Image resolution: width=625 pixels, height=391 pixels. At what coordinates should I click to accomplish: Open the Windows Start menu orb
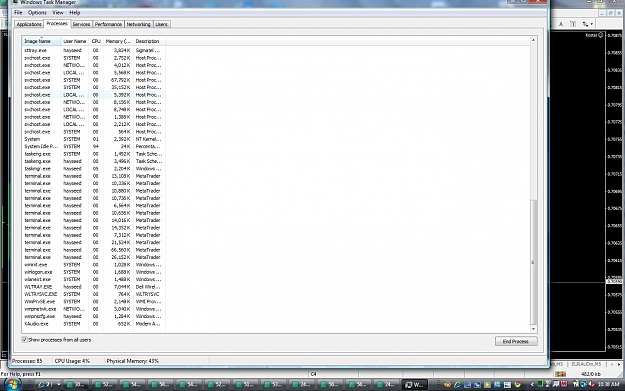(x=12, y=384)
